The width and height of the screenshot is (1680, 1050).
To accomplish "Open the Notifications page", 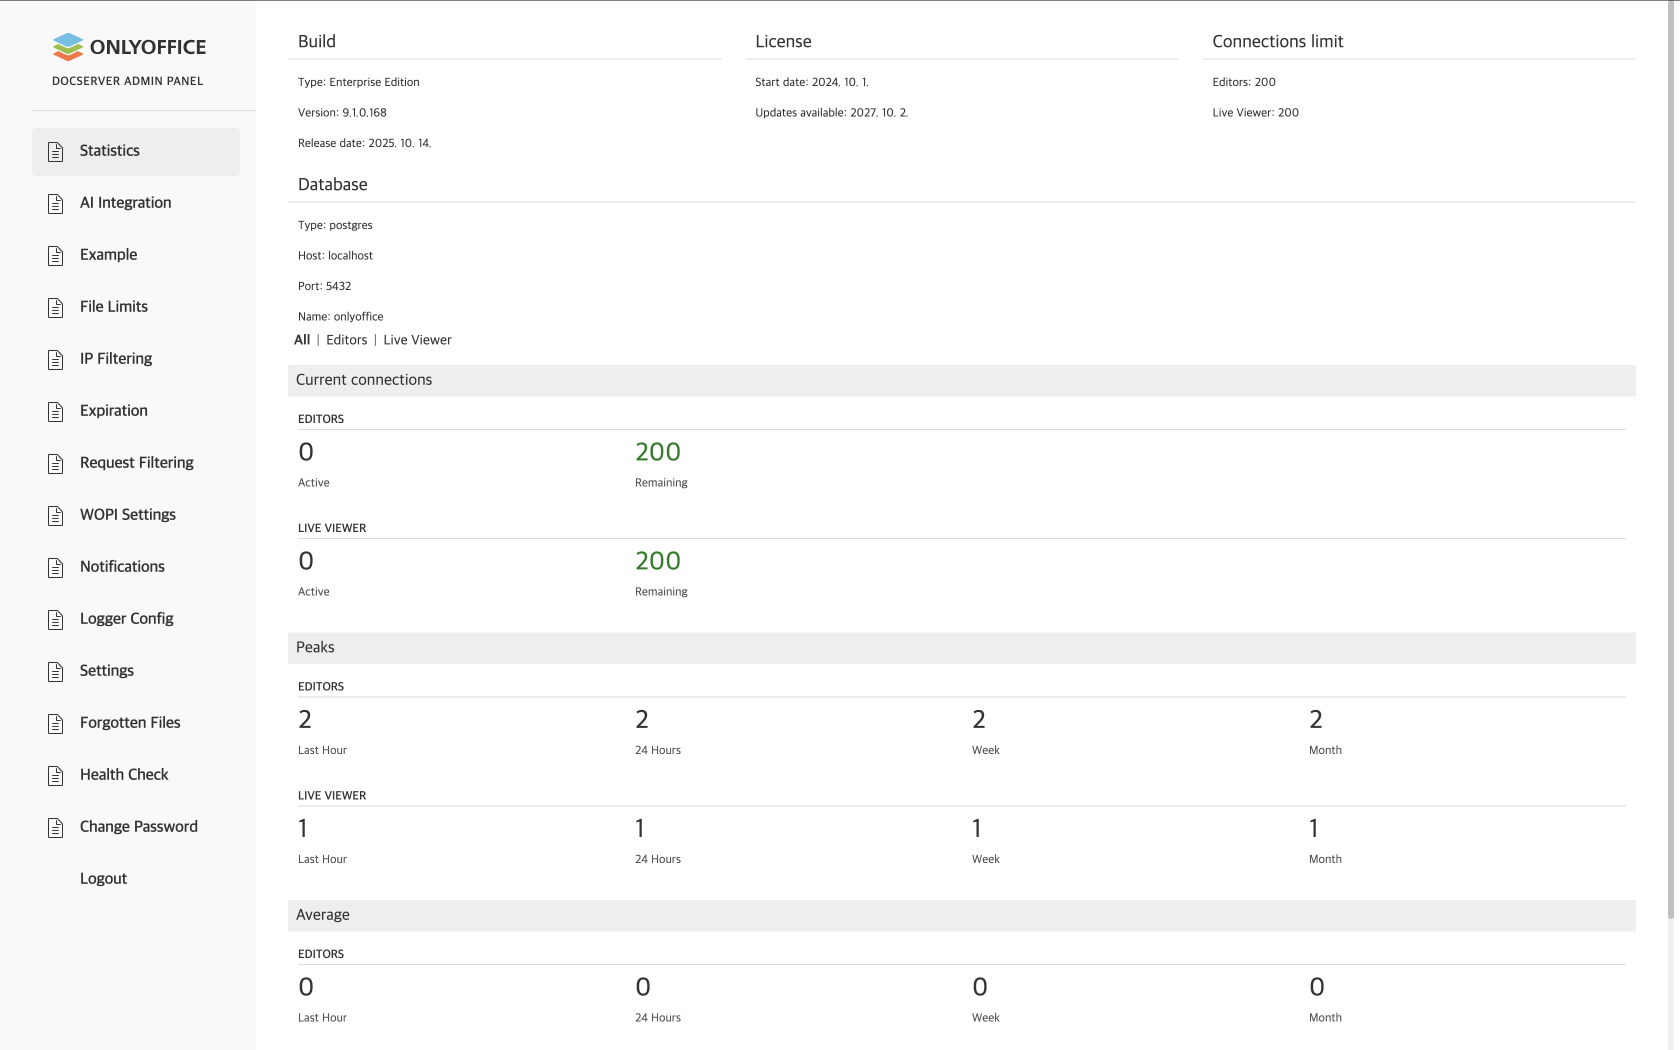I will click(122, 567).
